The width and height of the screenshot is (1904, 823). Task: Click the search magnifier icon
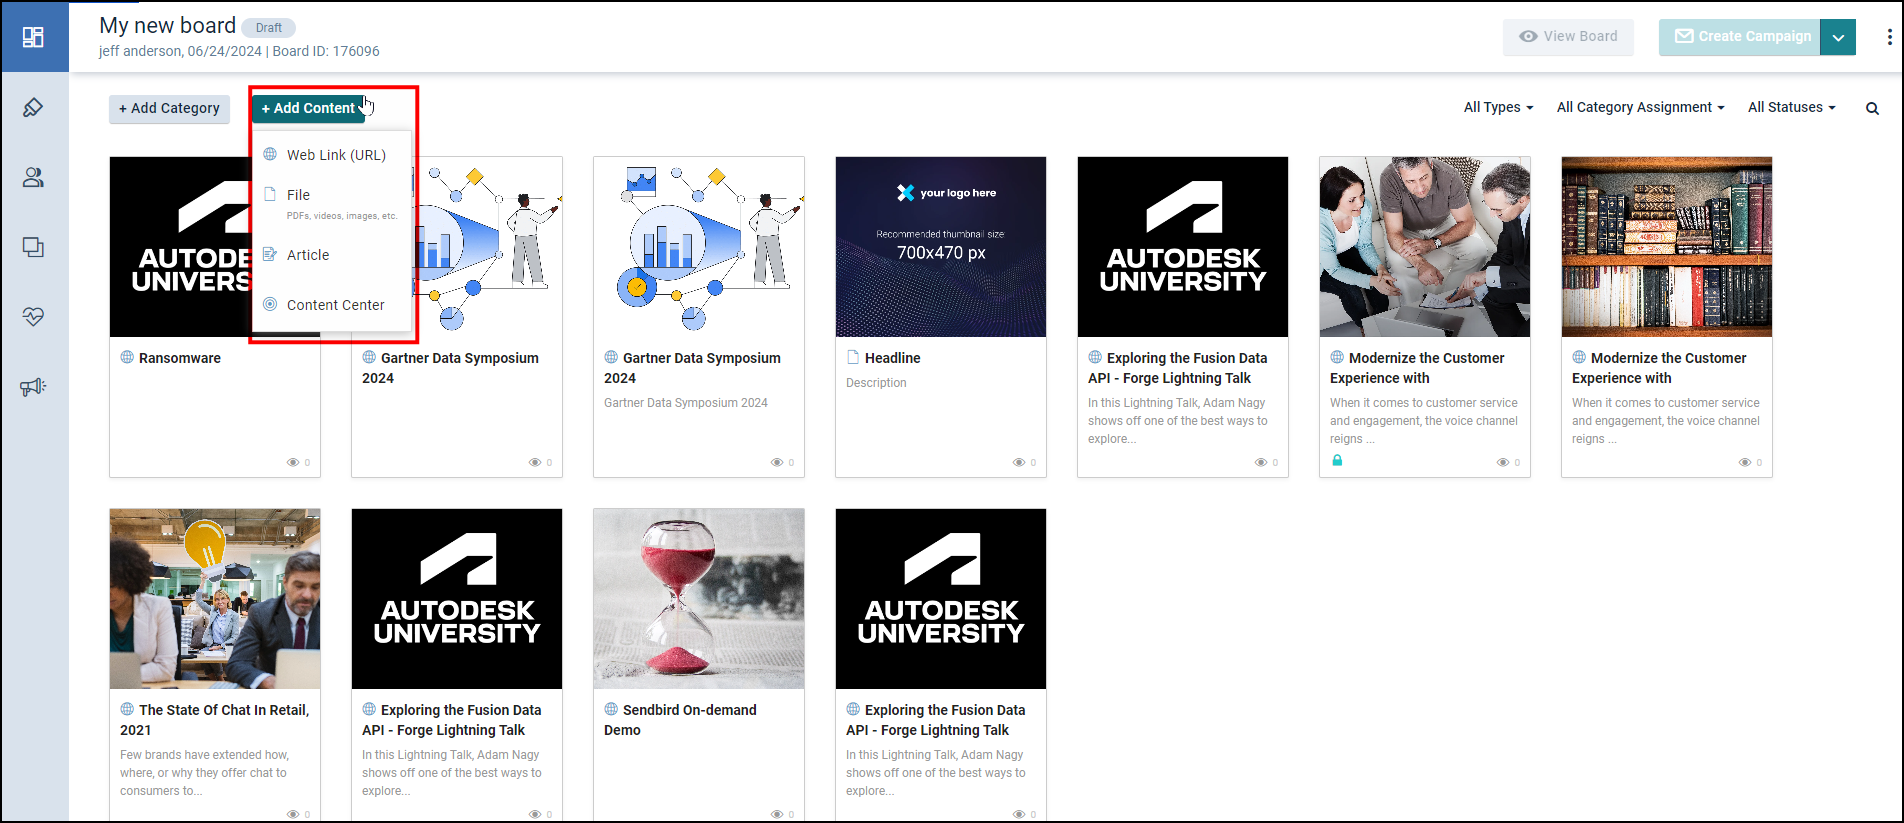point(1872,108)
